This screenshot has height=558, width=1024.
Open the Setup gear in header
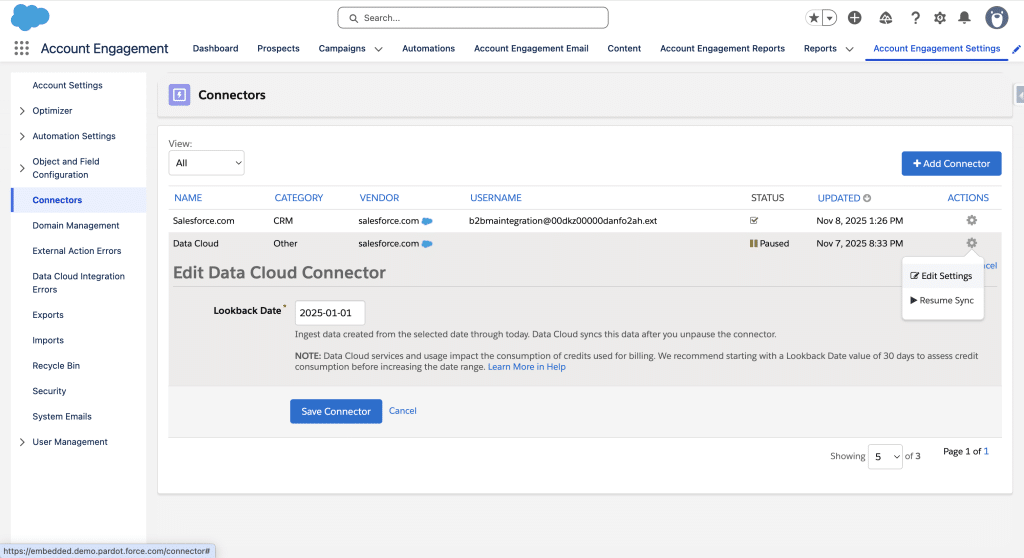[x=939, y=18]
